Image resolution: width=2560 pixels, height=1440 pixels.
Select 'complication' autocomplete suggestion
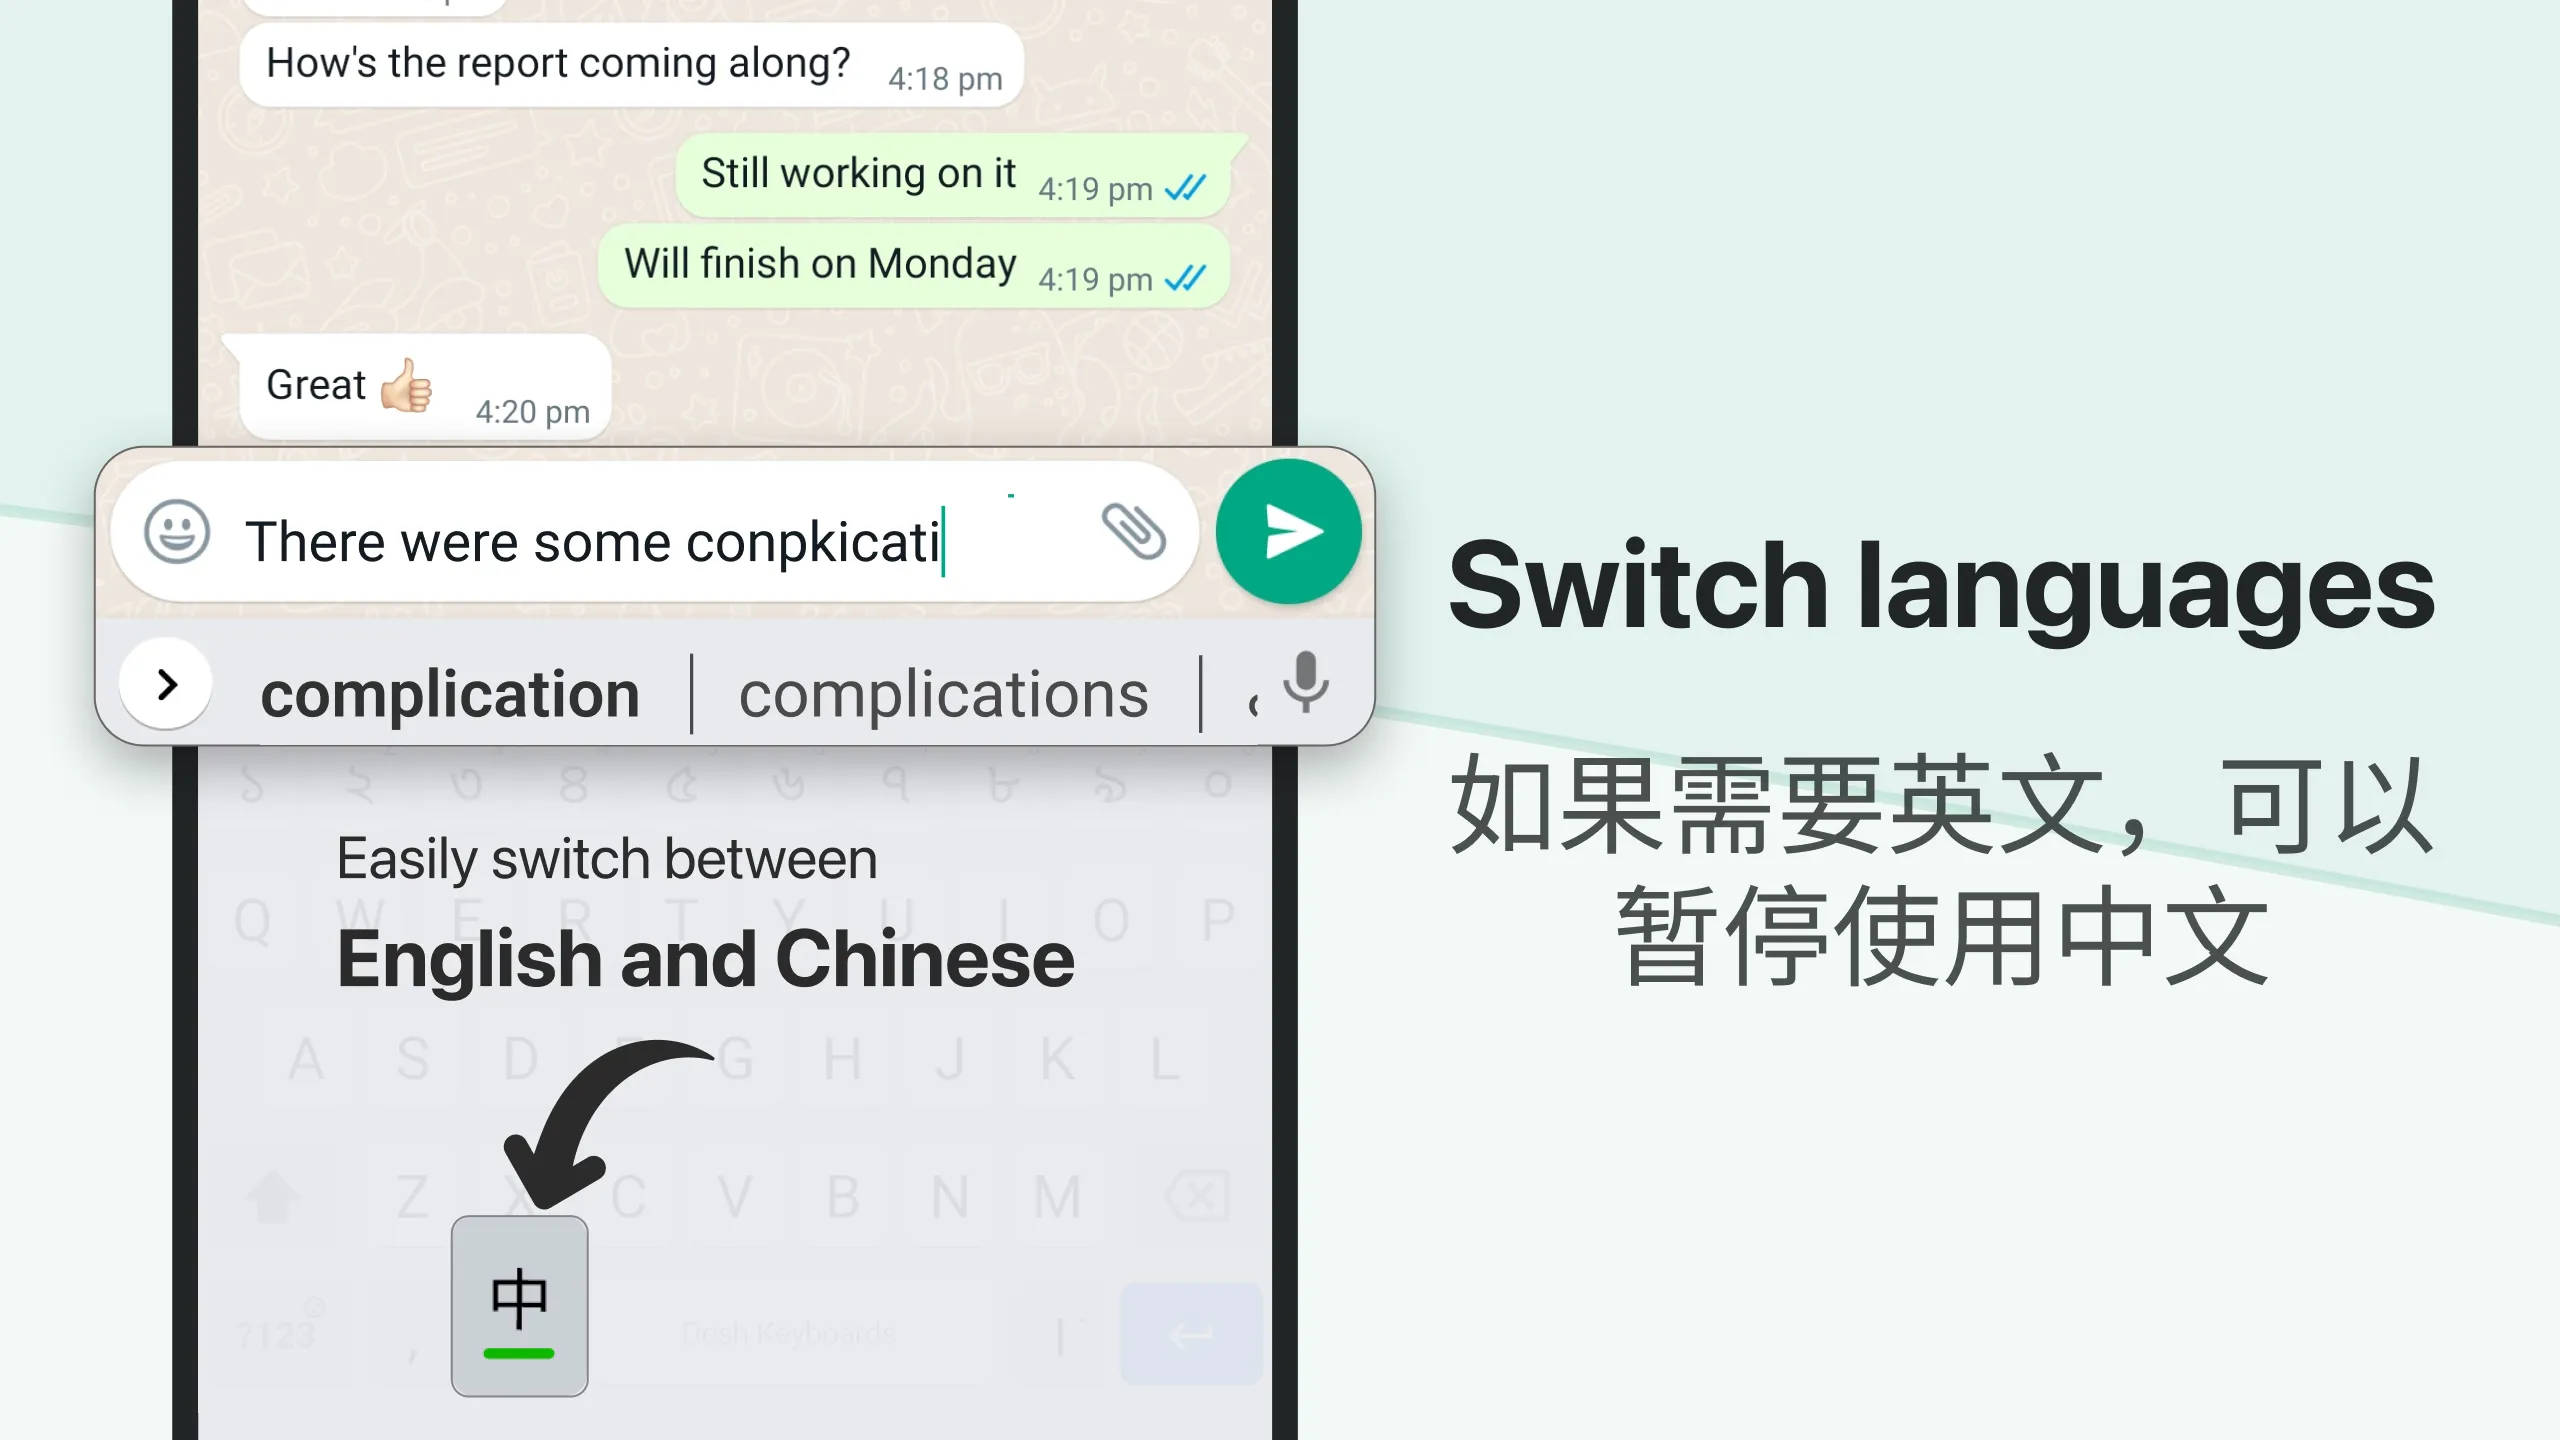point(450,691)
